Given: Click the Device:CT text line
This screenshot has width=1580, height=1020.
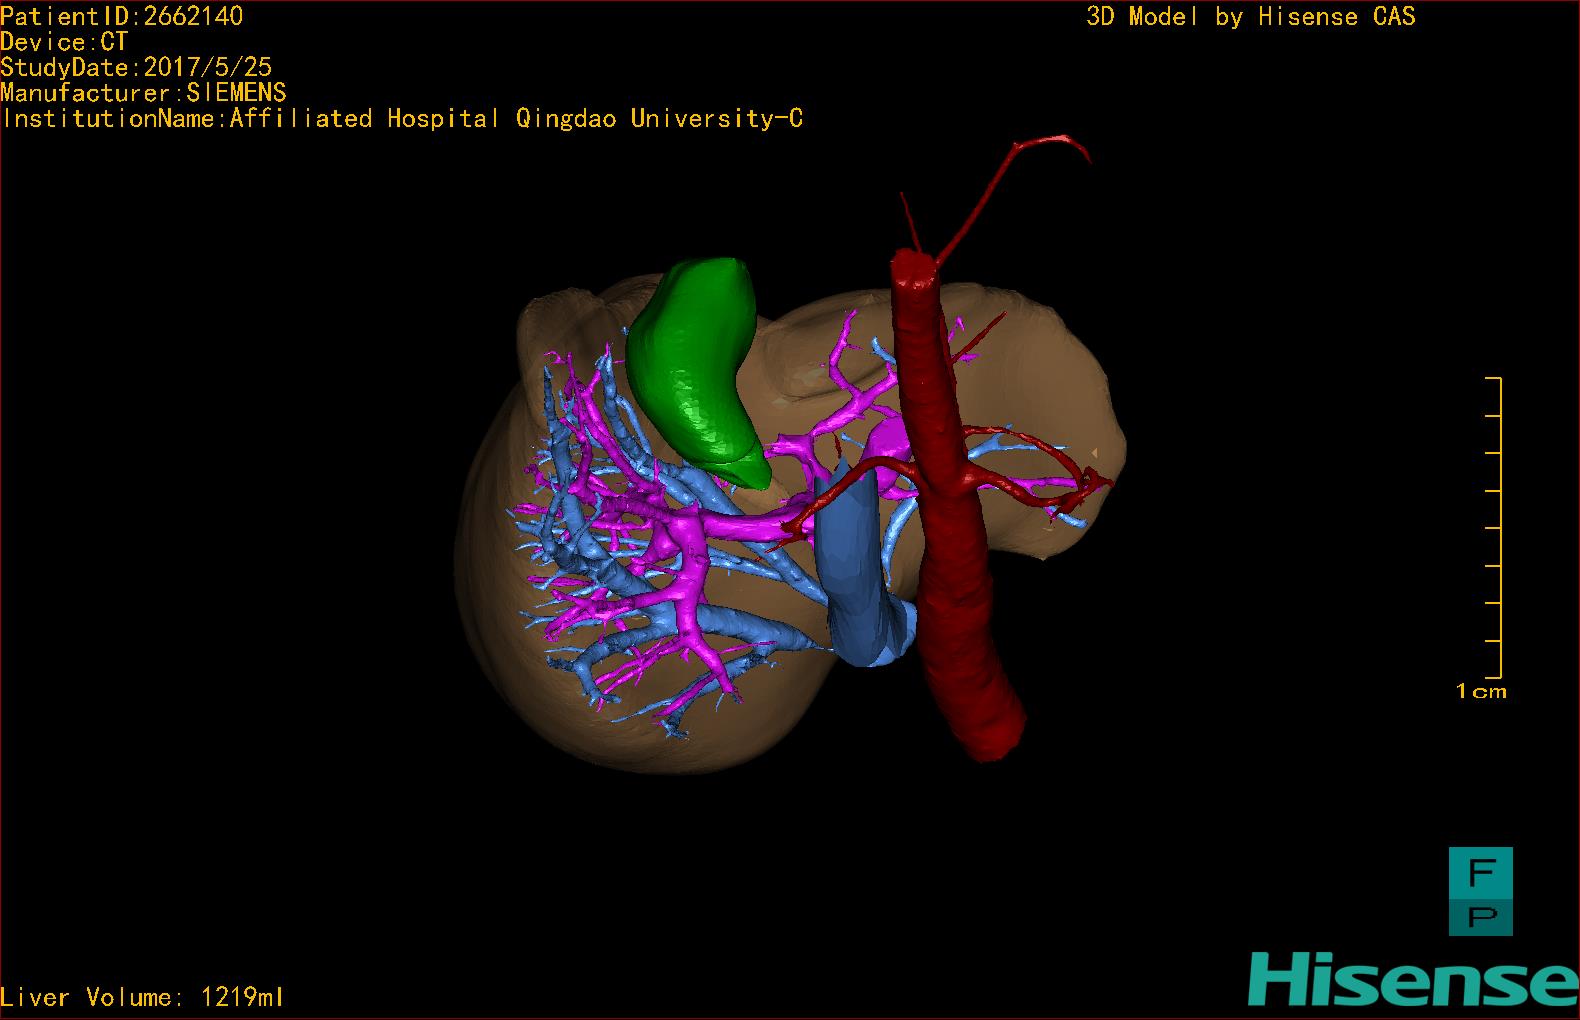Looking at the screenshot, I should [x=64, y=42].
